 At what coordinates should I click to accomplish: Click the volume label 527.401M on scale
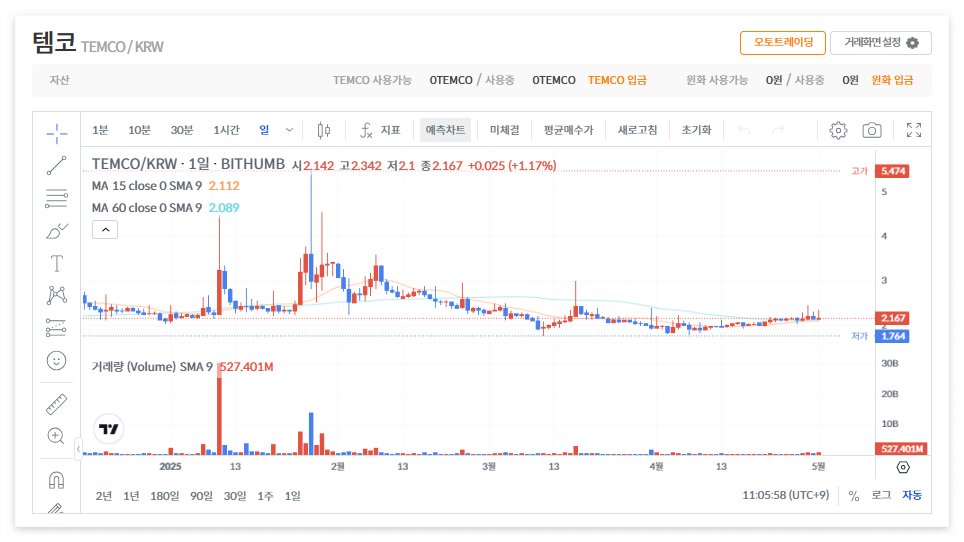click(901, 449)
